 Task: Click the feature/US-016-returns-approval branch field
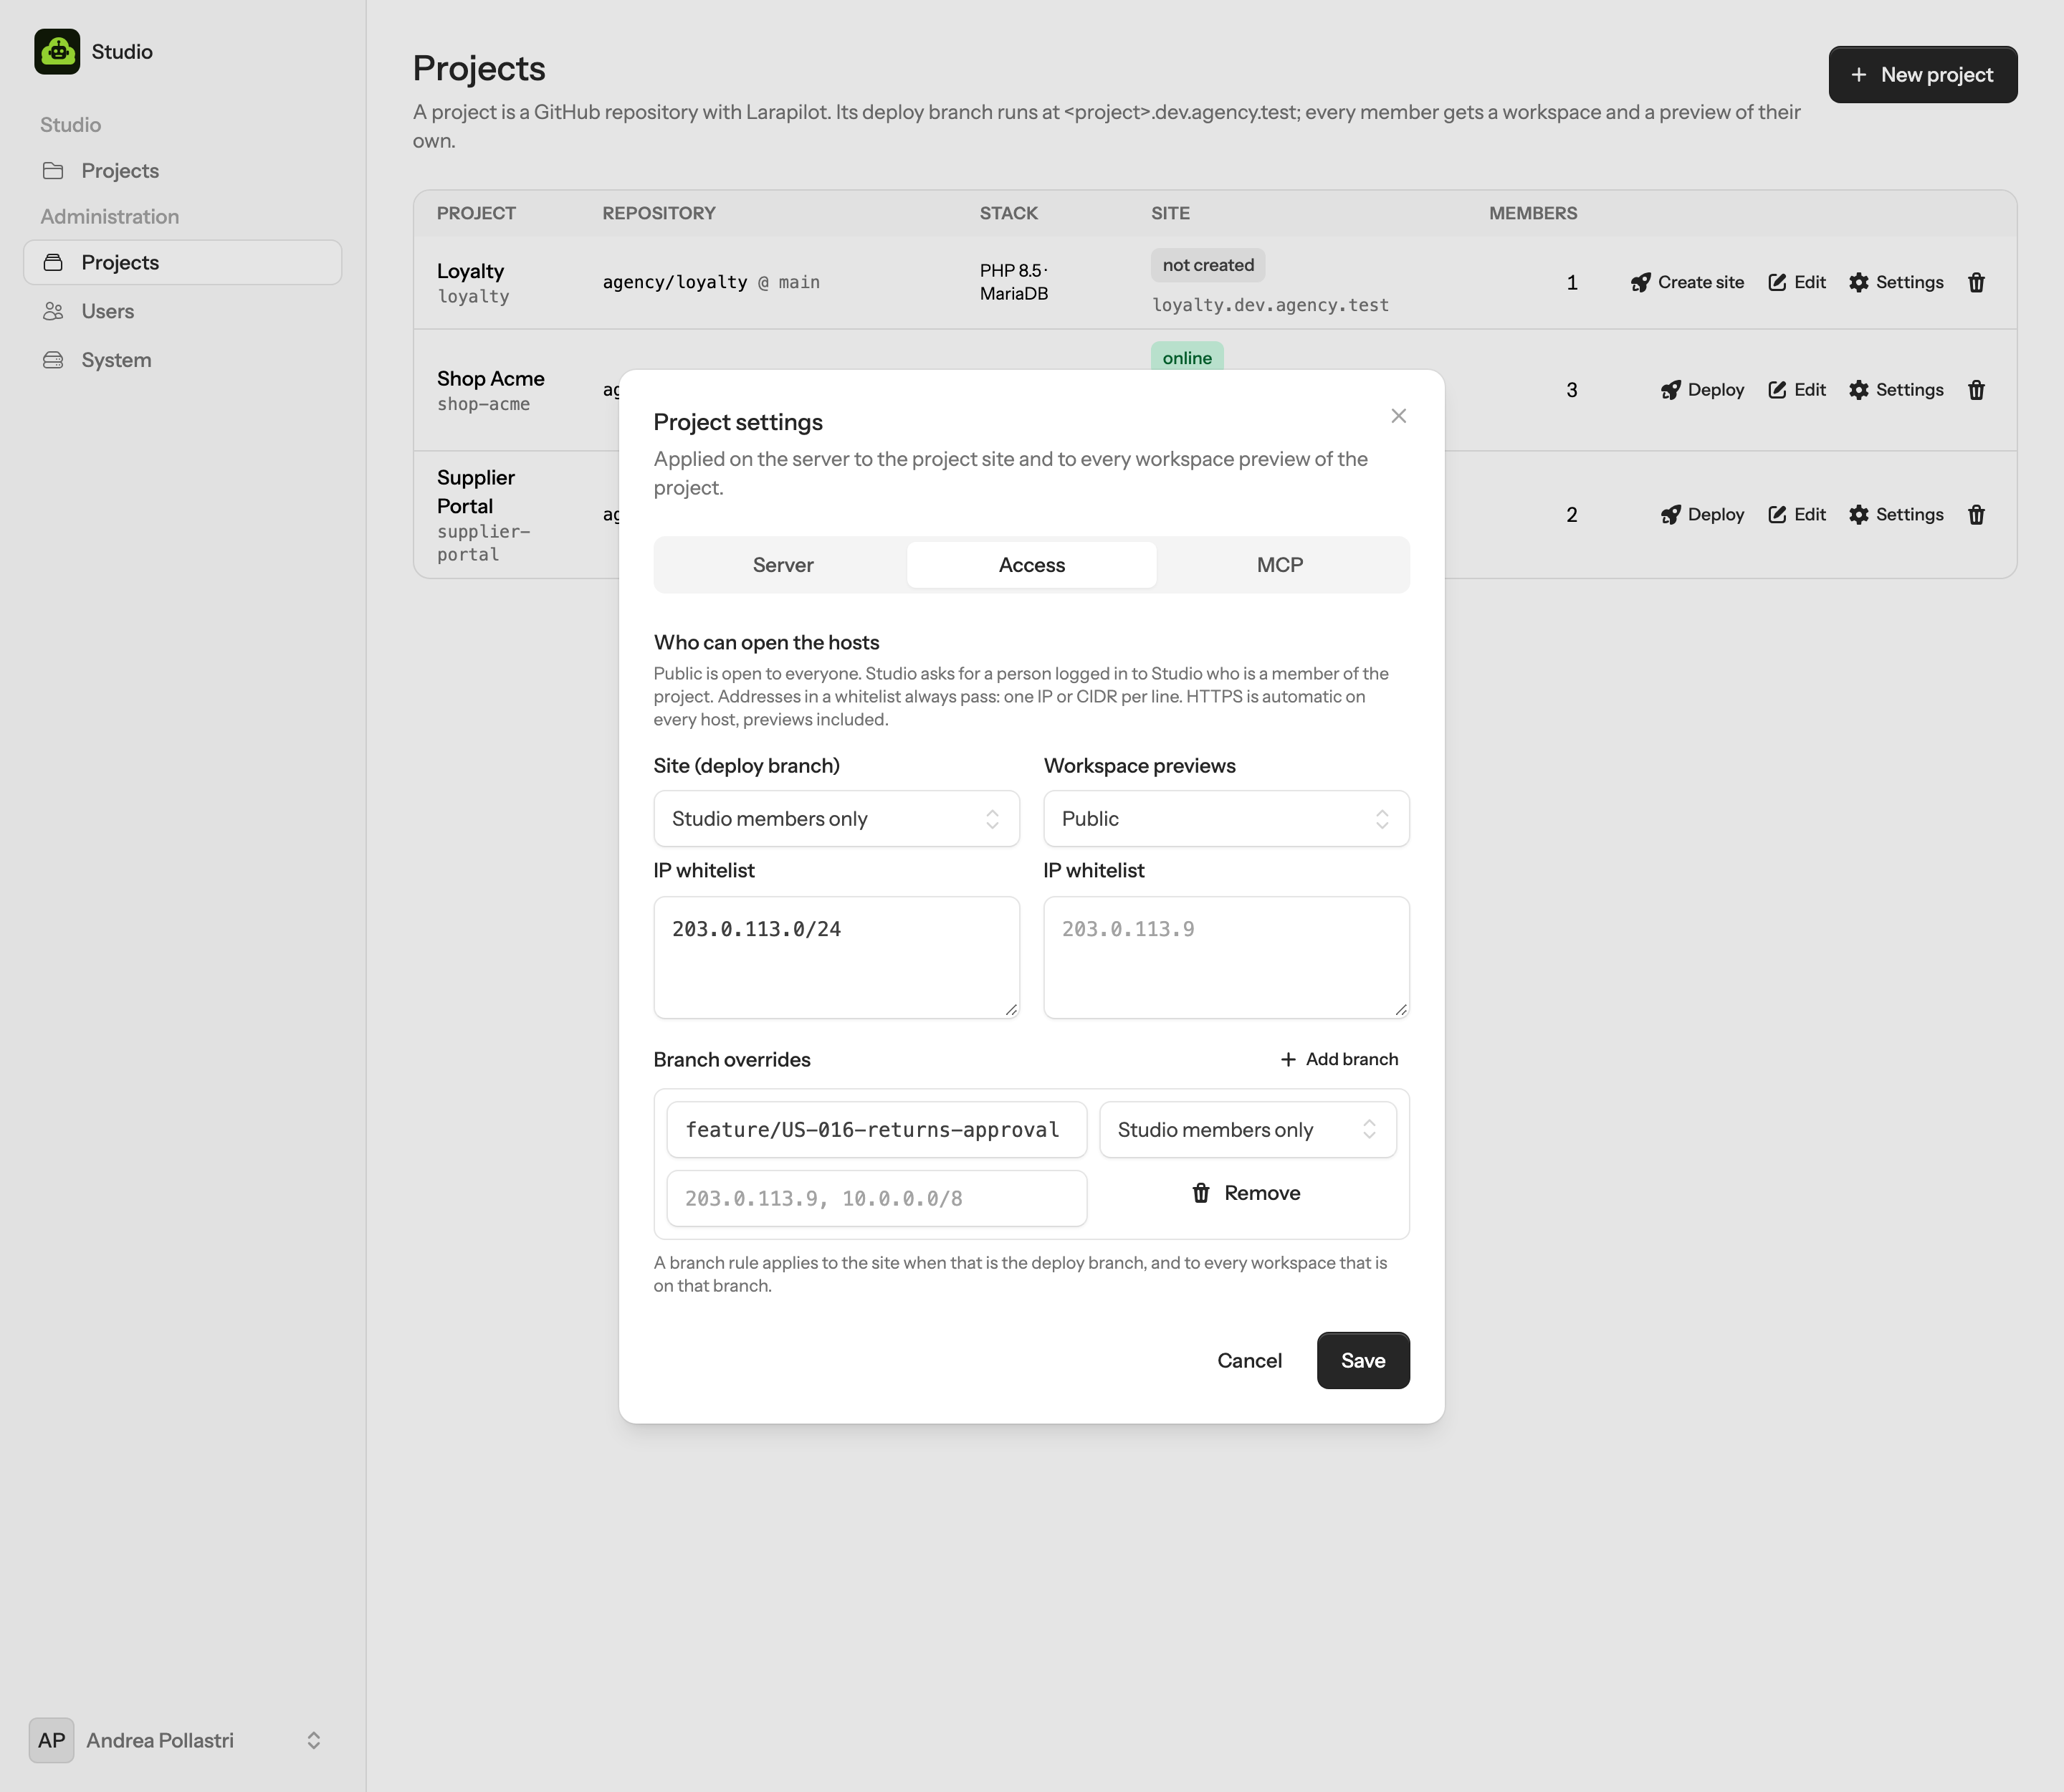876,1130
